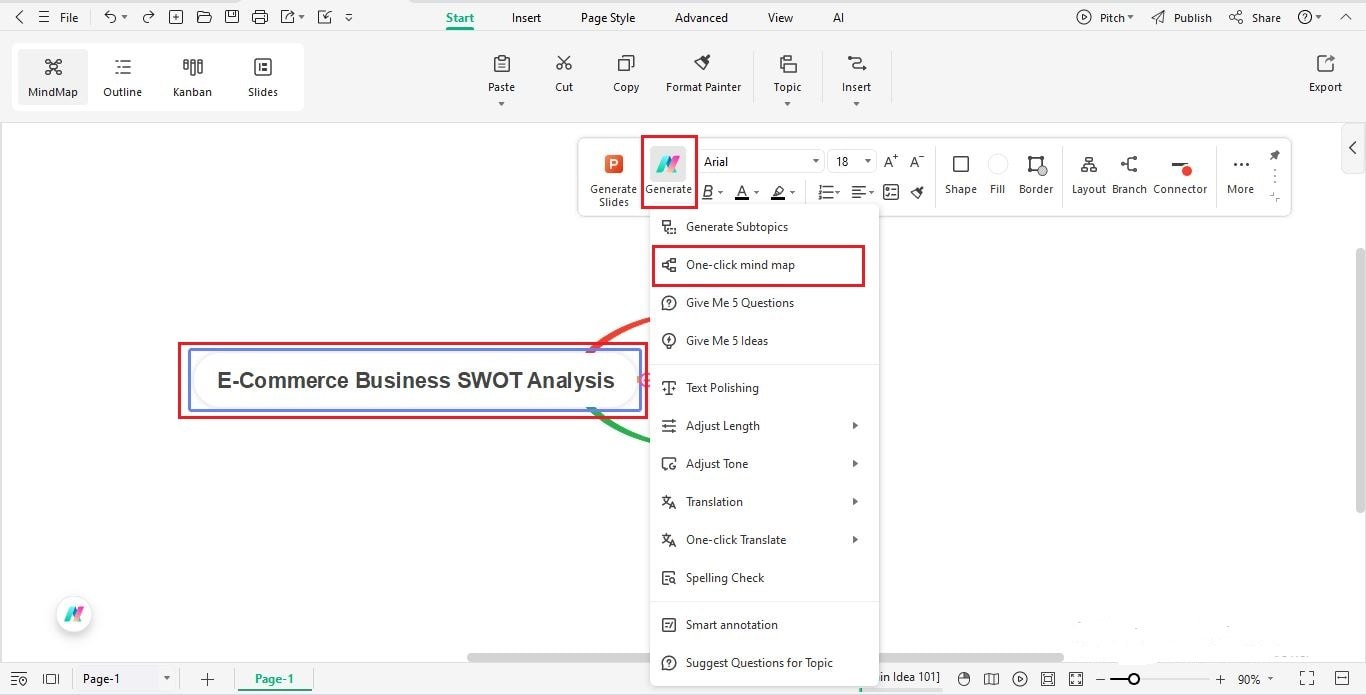Open the Arial font family dropdown

click(760, 161)
